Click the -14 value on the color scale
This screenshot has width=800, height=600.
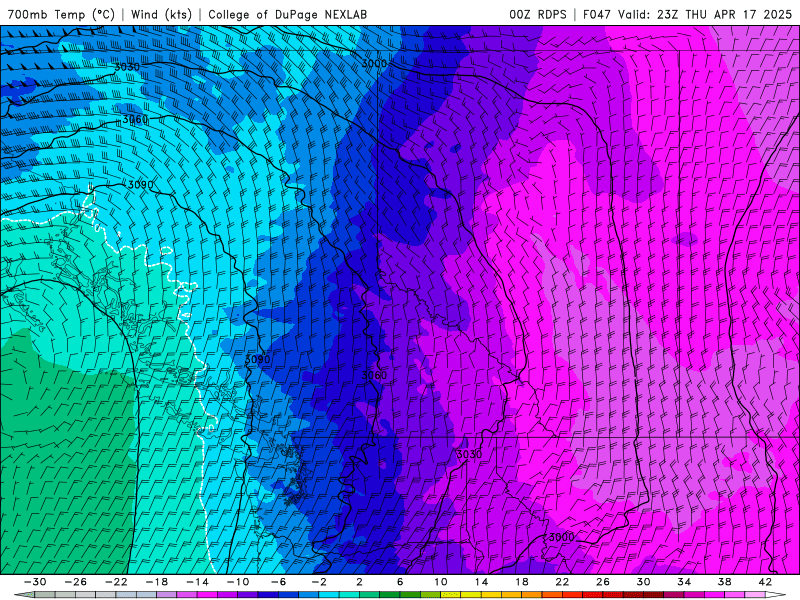tap(197, 582)
